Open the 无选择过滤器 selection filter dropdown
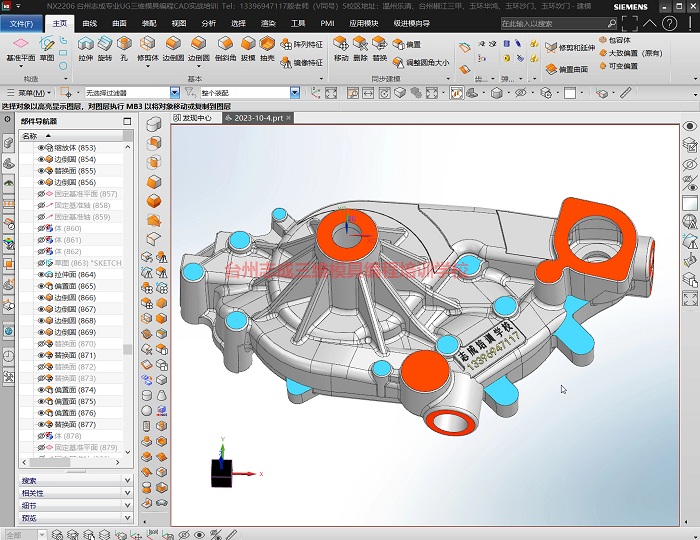Image resolution: width=700 pixels, height=540 pixels. tap(175, 93)
